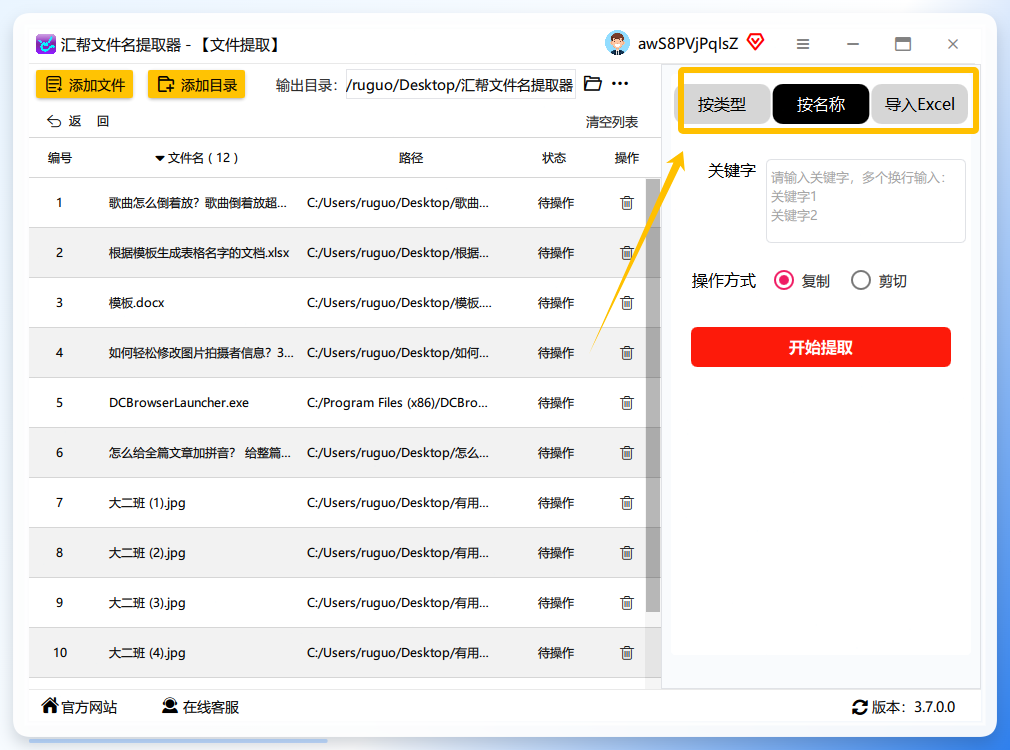Click the 添加目录 button

click(x=196, y=84)
